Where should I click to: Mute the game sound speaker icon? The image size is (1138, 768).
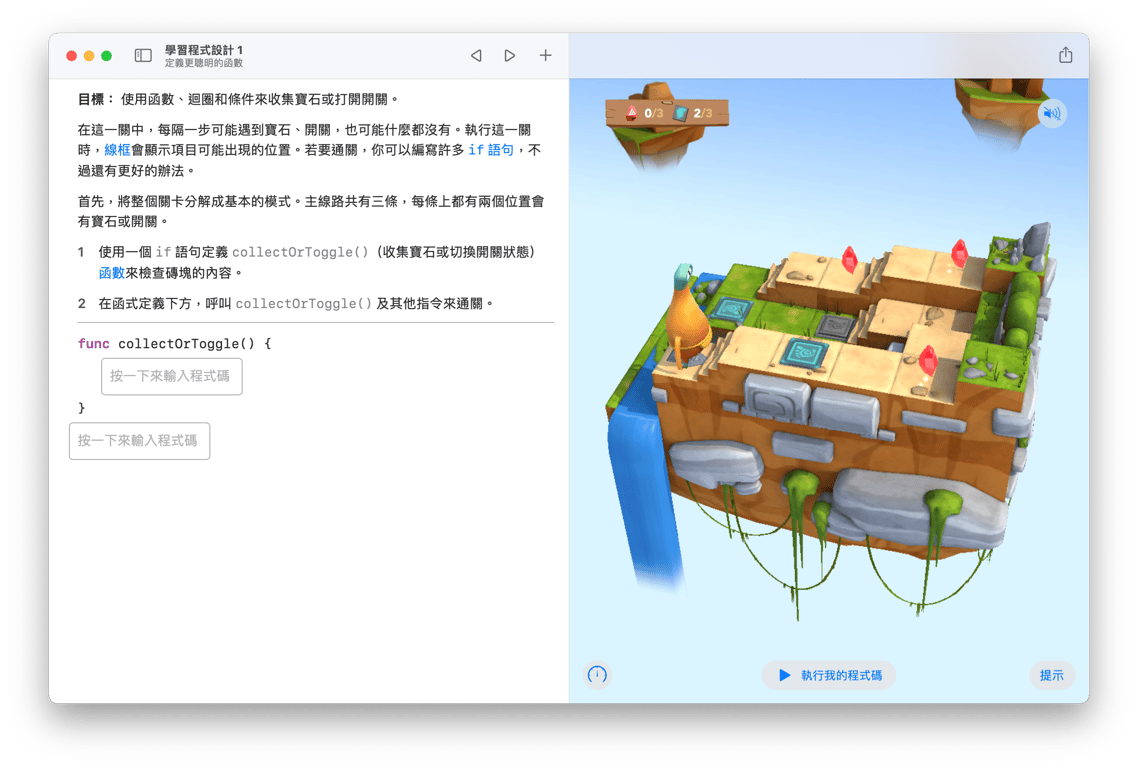click(1052, 113)
